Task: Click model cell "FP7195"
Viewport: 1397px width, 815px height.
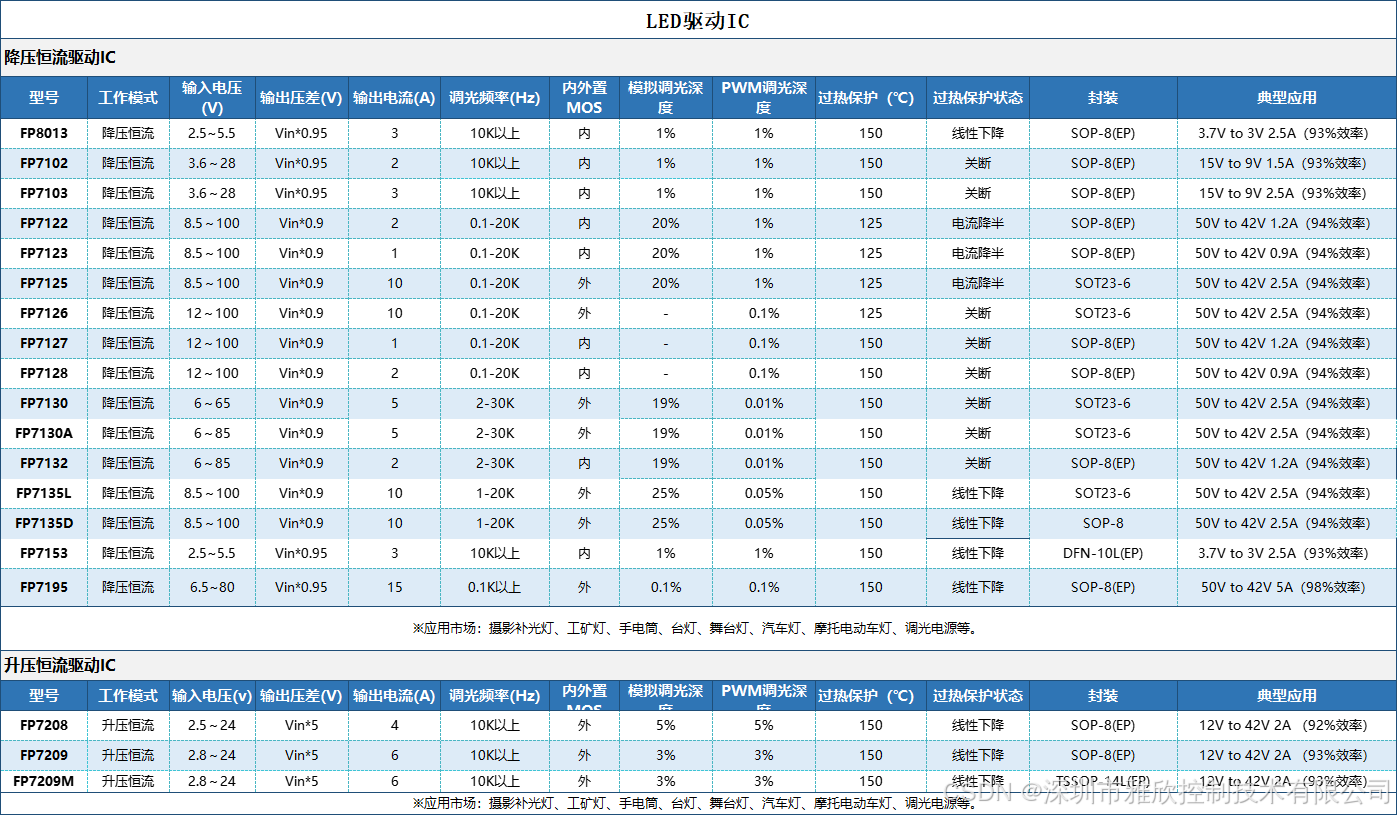Action: click(x=44, y=587)
